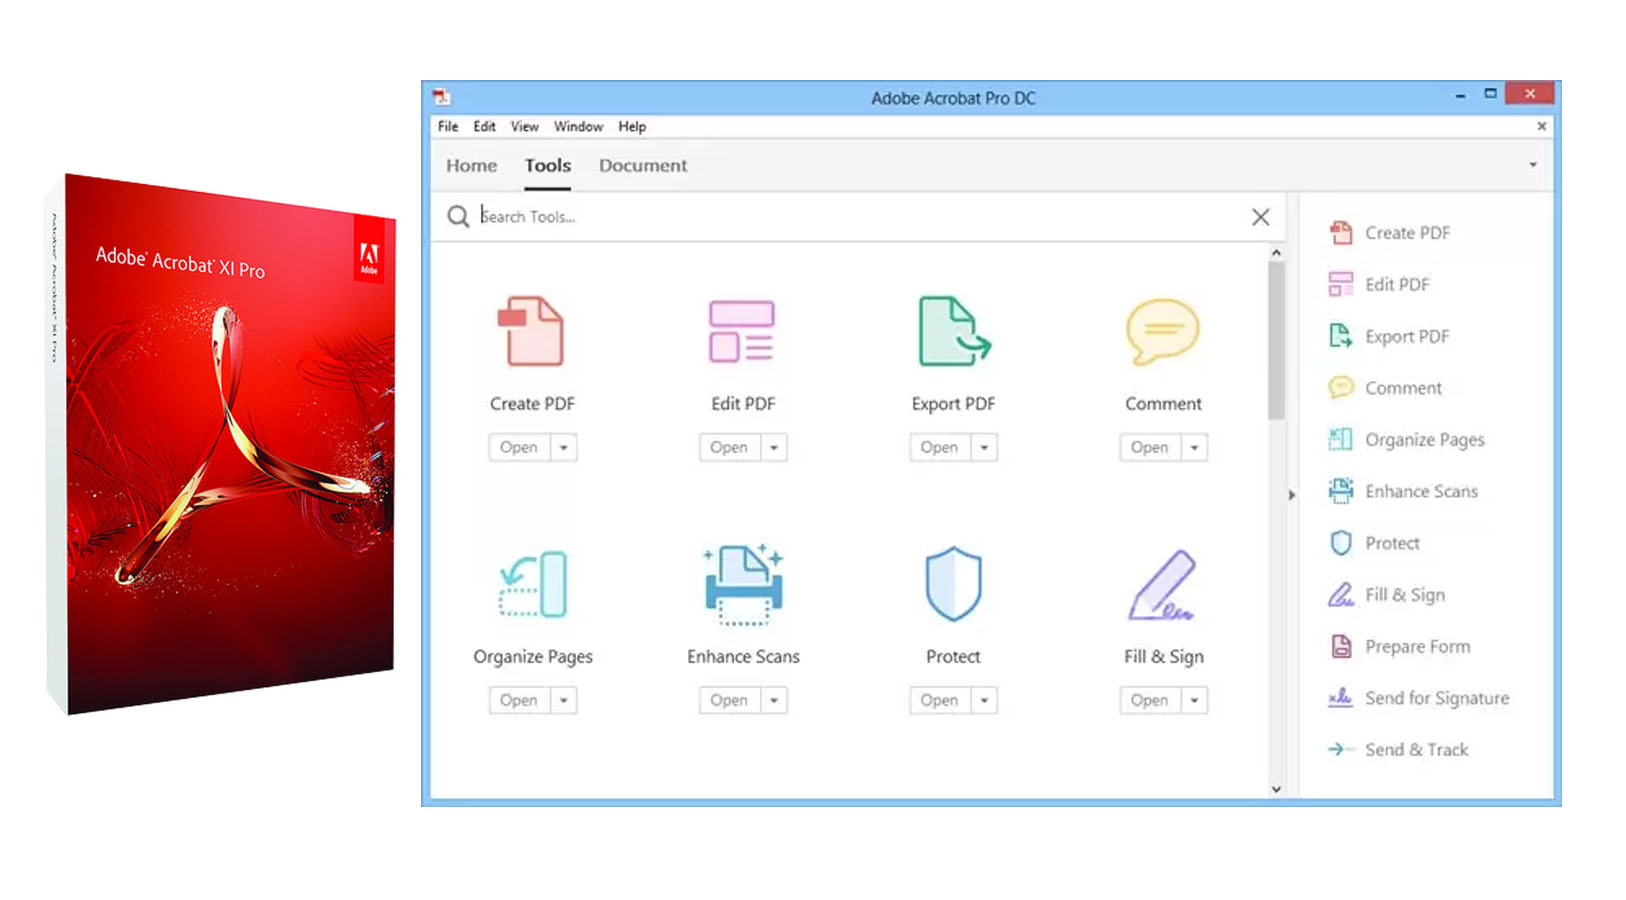Click the Fill & Sign large pen icon
This screenshot has width=1626, height=900.
(1163, 585)
